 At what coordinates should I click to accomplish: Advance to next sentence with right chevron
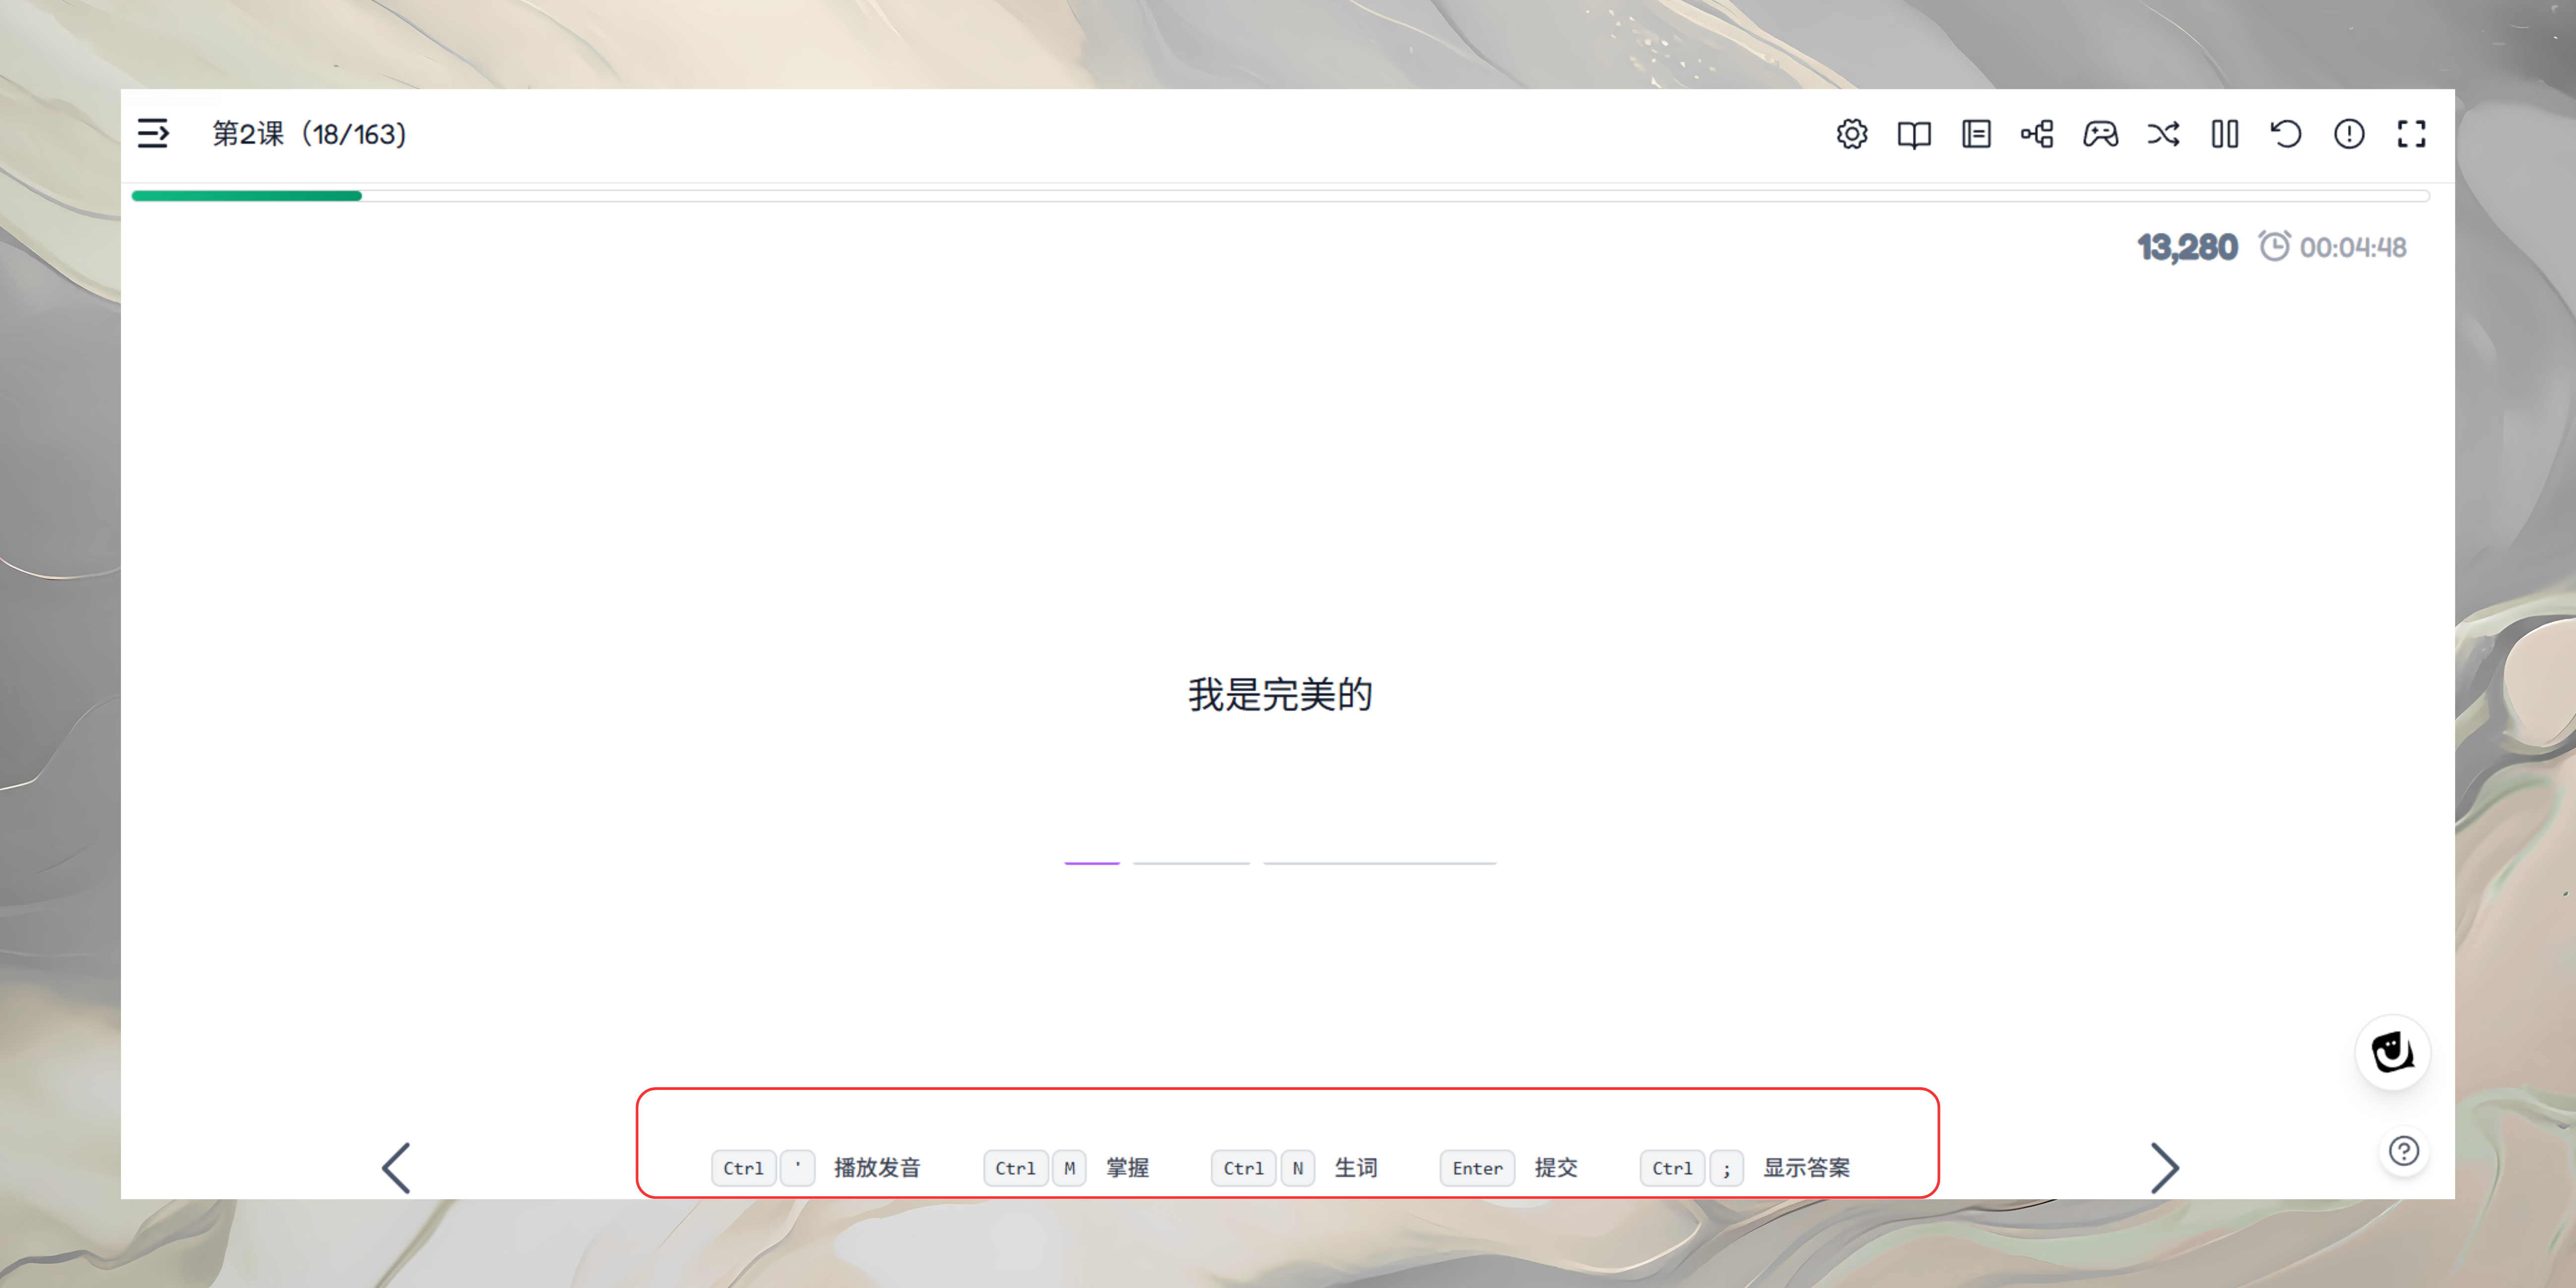pyautogui.click(x=2164, y=1167)
